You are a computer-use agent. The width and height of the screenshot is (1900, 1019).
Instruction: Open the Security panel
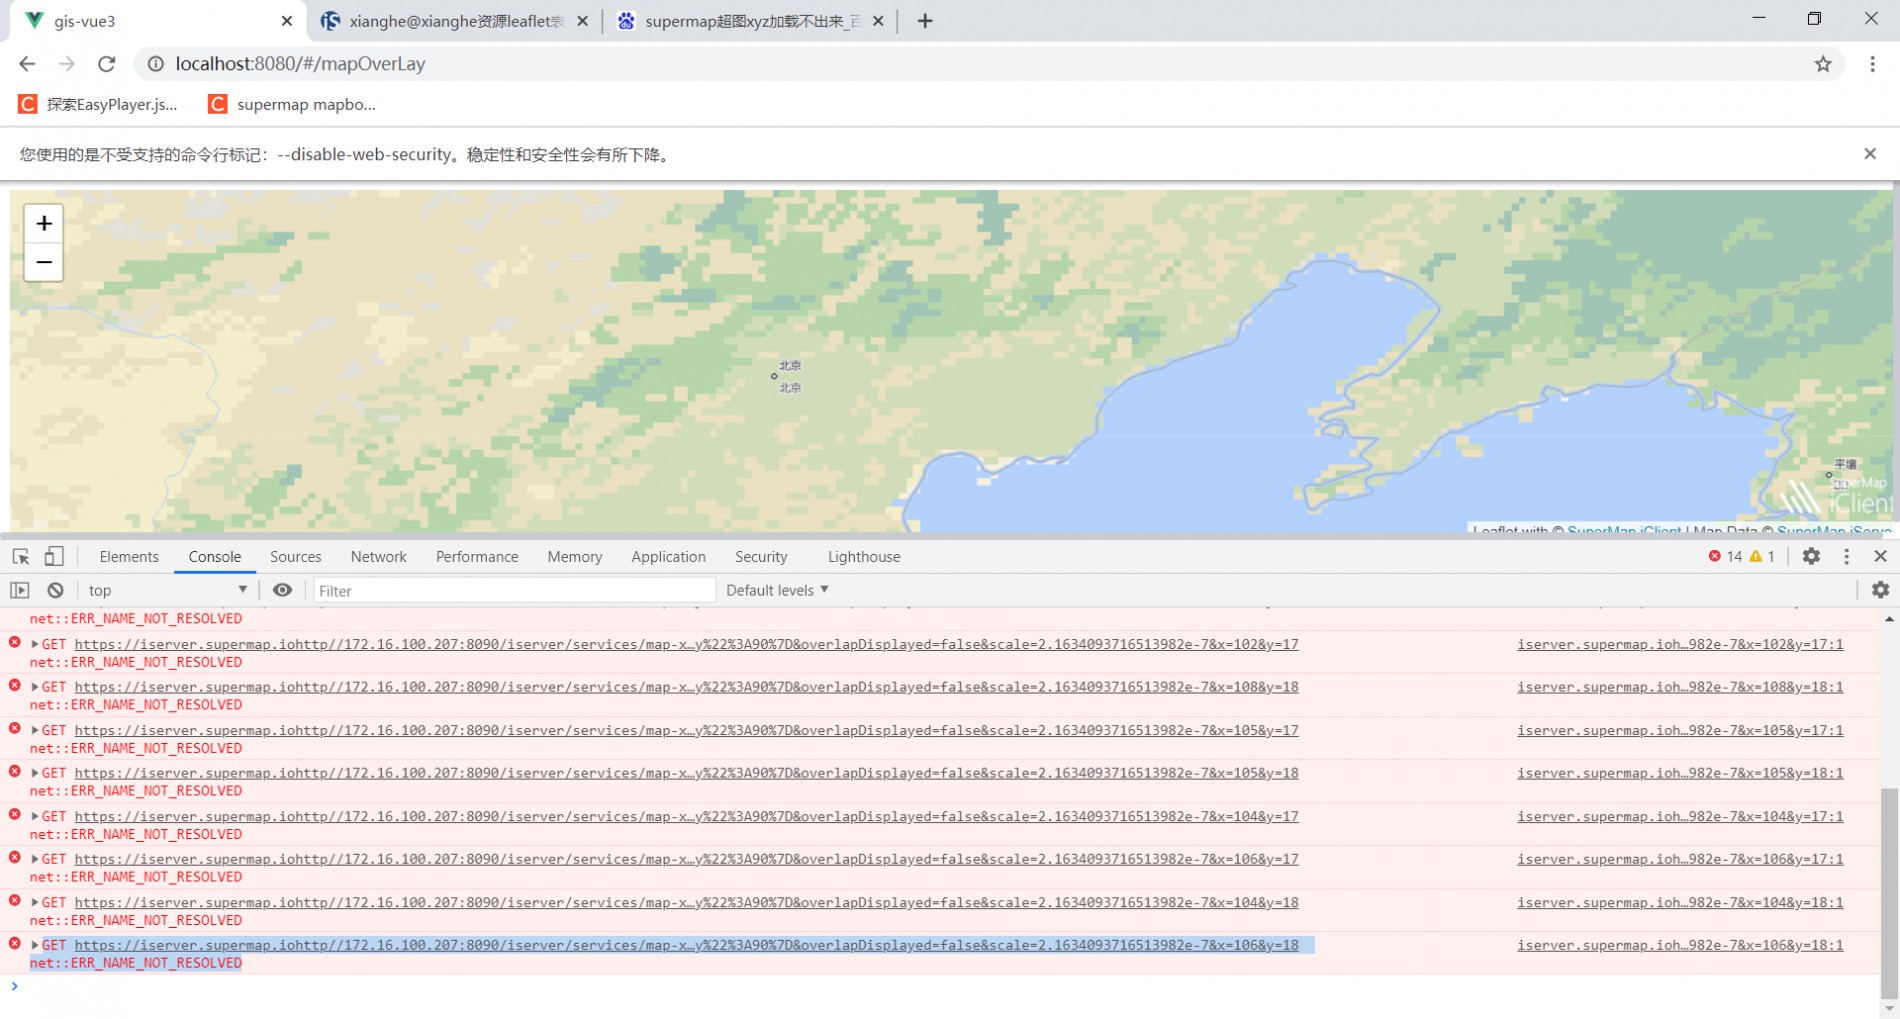coord(761,557)
